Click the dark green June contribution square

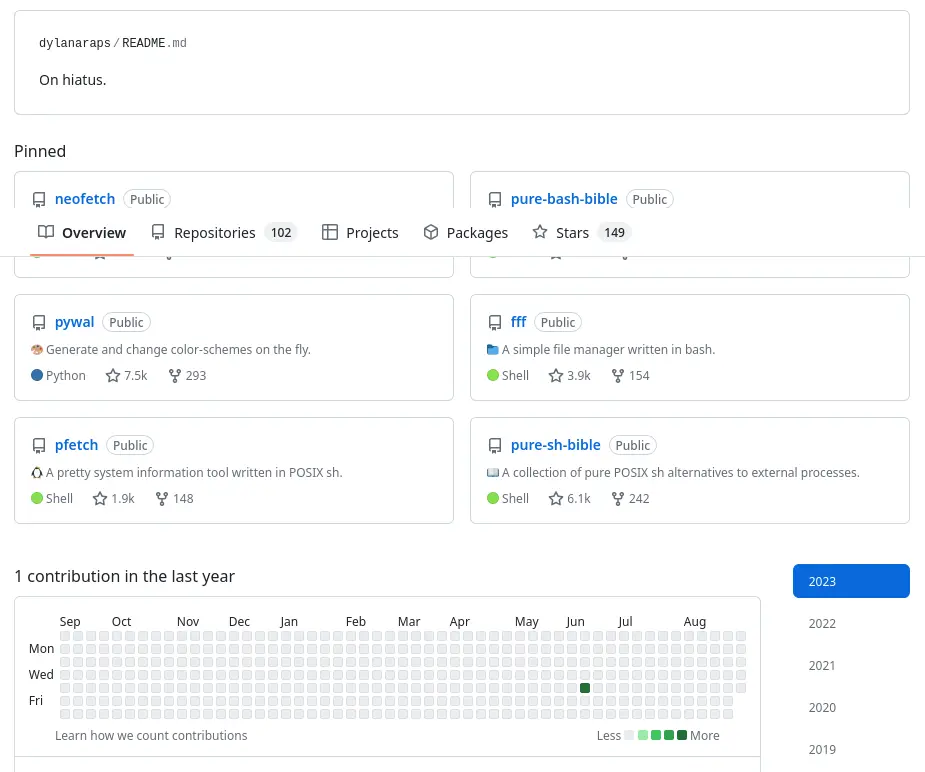(585, 688)
